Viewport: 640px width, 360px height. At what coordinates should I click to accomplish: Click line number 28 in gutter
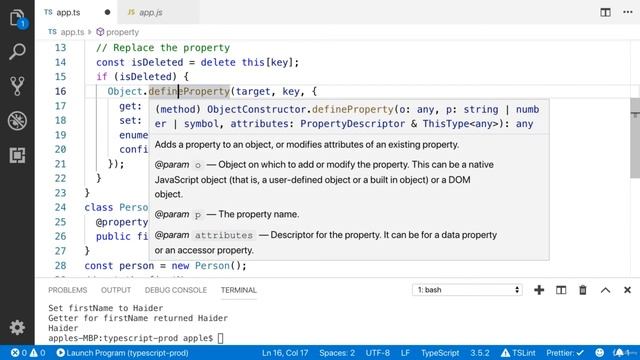(x=60, y=266)
